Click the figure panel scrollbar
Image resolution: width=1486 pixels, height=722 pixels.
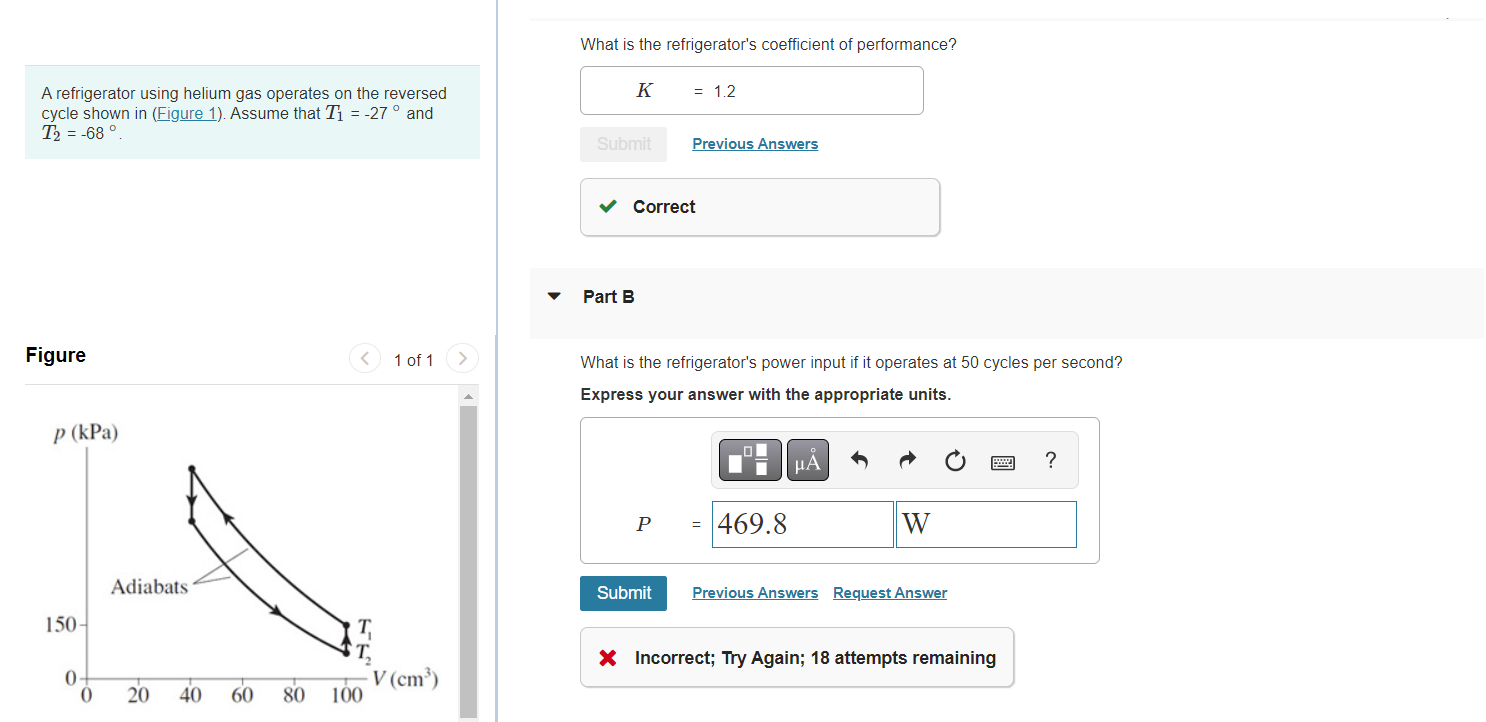pos(468,550)
